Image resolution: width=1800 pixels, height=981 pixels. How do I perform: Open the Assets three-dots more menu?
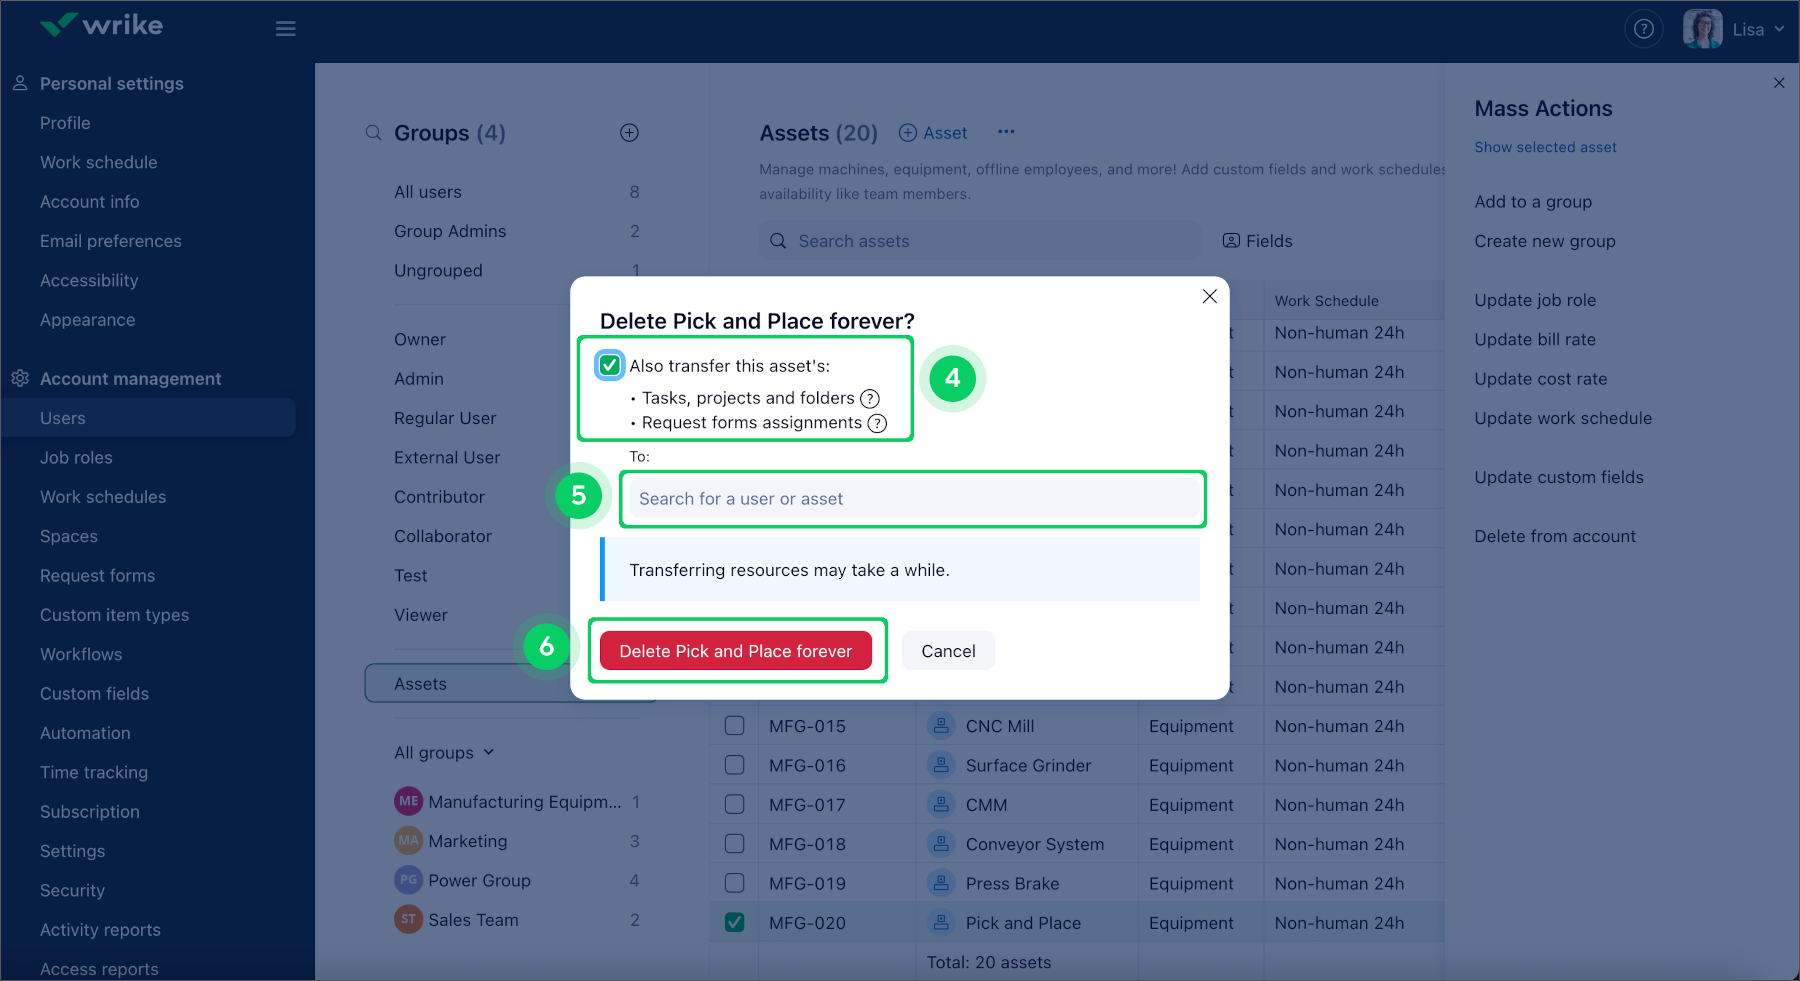[x=1006, y=132]
